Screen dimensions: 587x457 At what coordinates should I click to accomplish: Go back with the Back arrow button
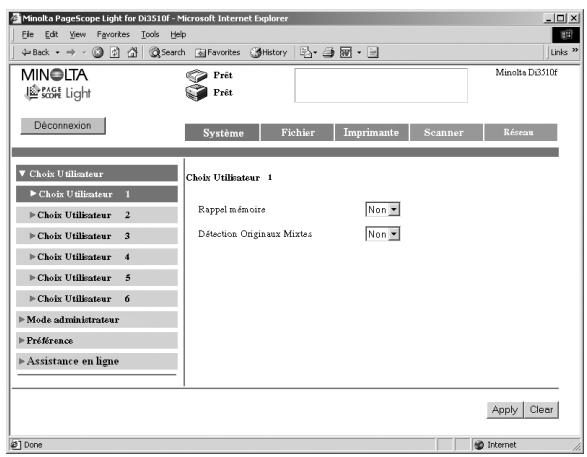pyautogui.click(x=35, y=52)
